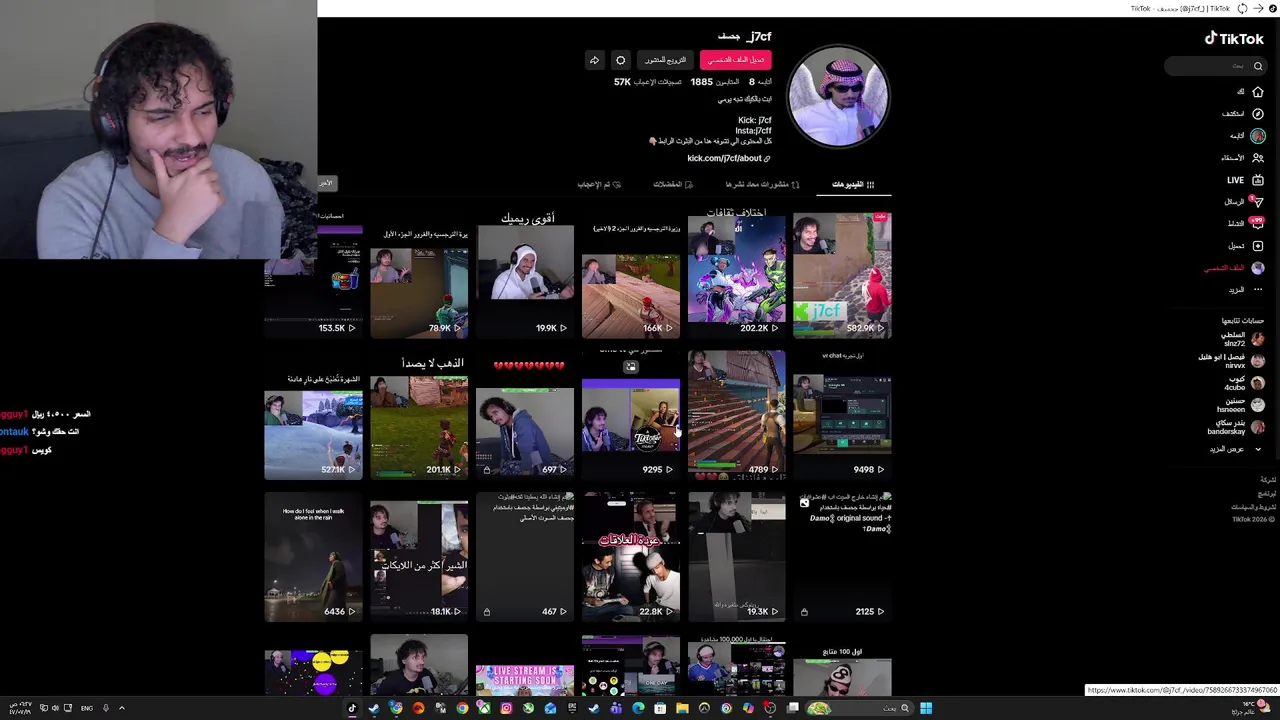Open video thumbnail with 467 views
1280x720 pixels.
point(525,557)
